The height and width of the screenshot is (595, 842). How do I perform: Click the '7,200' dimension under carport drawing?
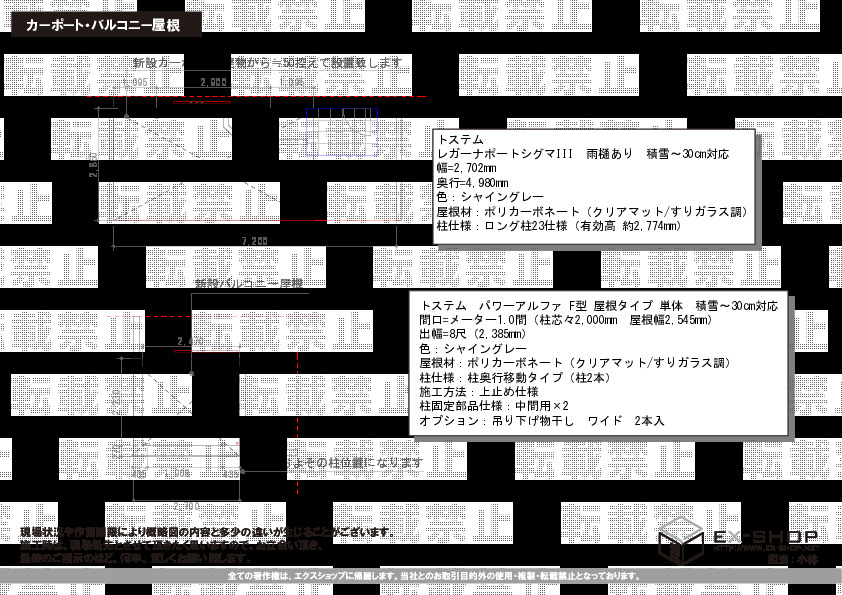(255, 241)
